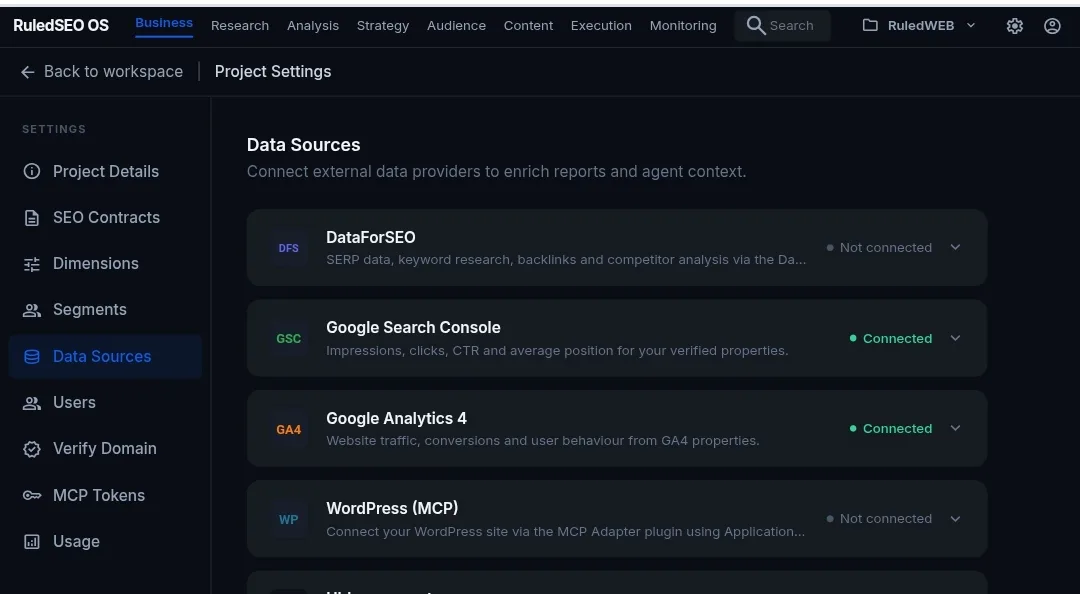Image resolution: width=1080 pixels, height=594 pixels.
Task: Switch to the Audience tab
Action: (x=456, y=25)
